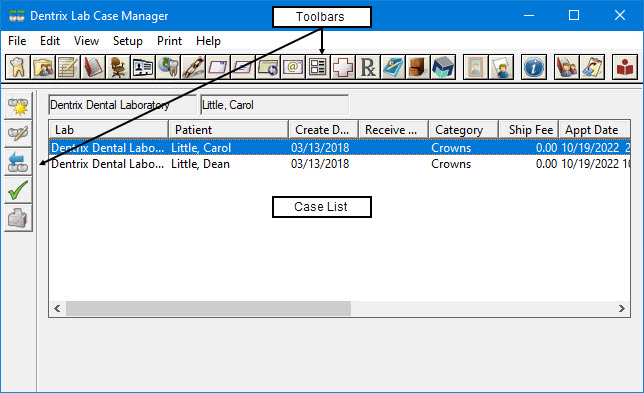
Task: Sort by the Receive ... column header
Action: tap(393, 130)
